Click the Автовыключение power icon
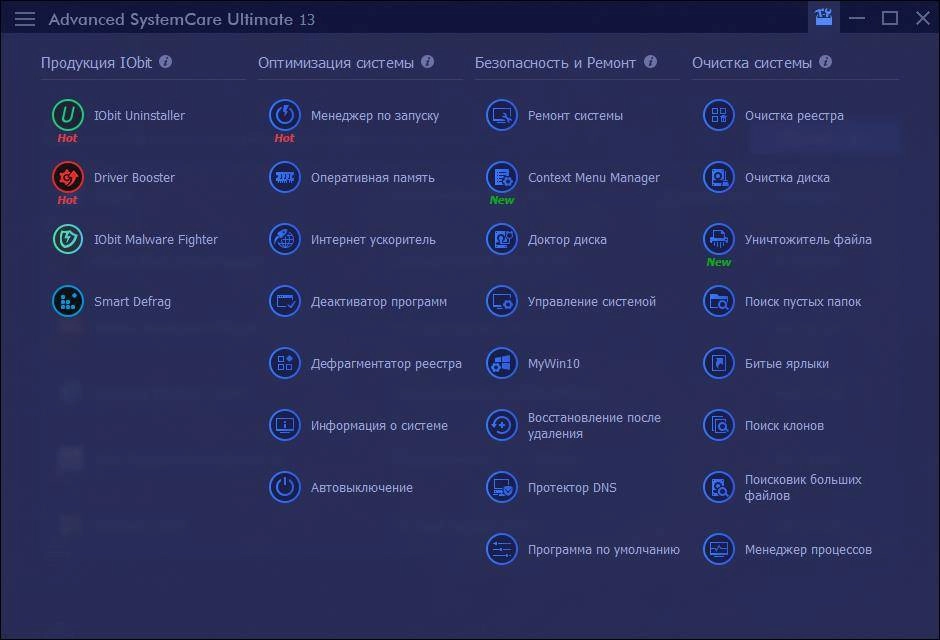 [285, 487]
